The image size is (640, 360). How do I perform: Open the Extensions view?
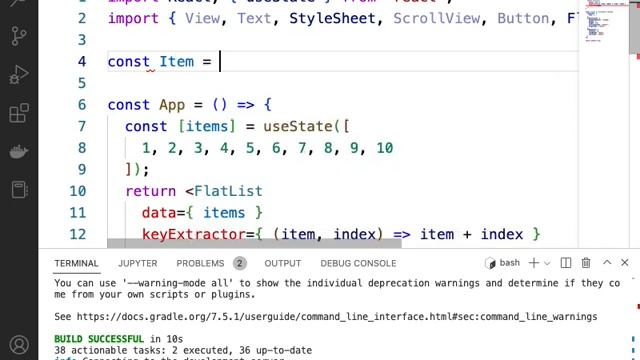(19, 113)
